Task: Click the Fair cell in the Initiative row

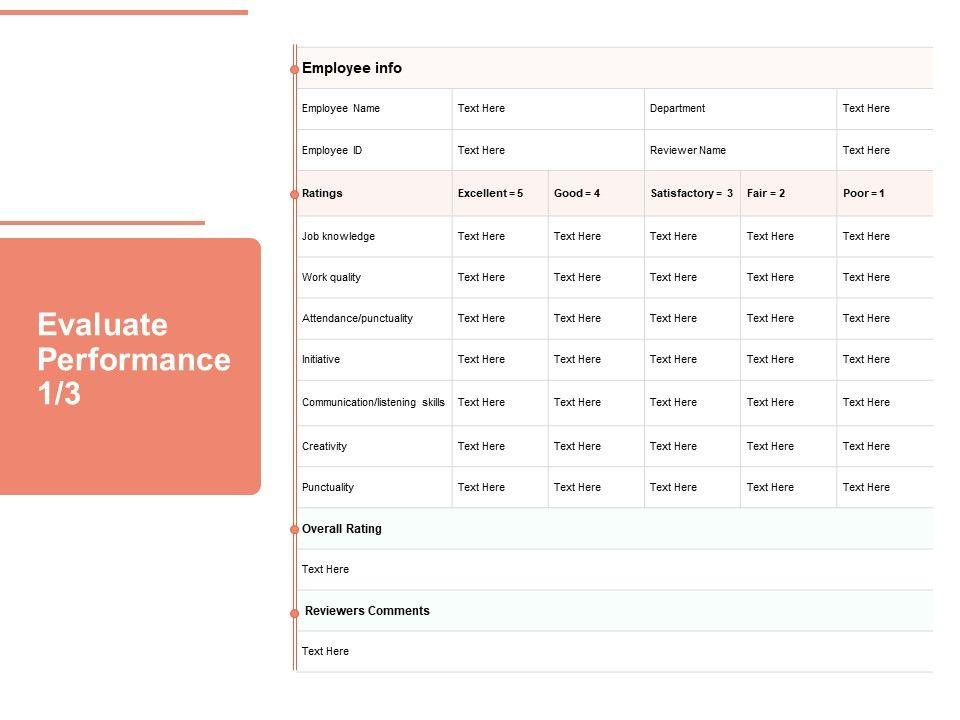Action: tap(770, 360)
